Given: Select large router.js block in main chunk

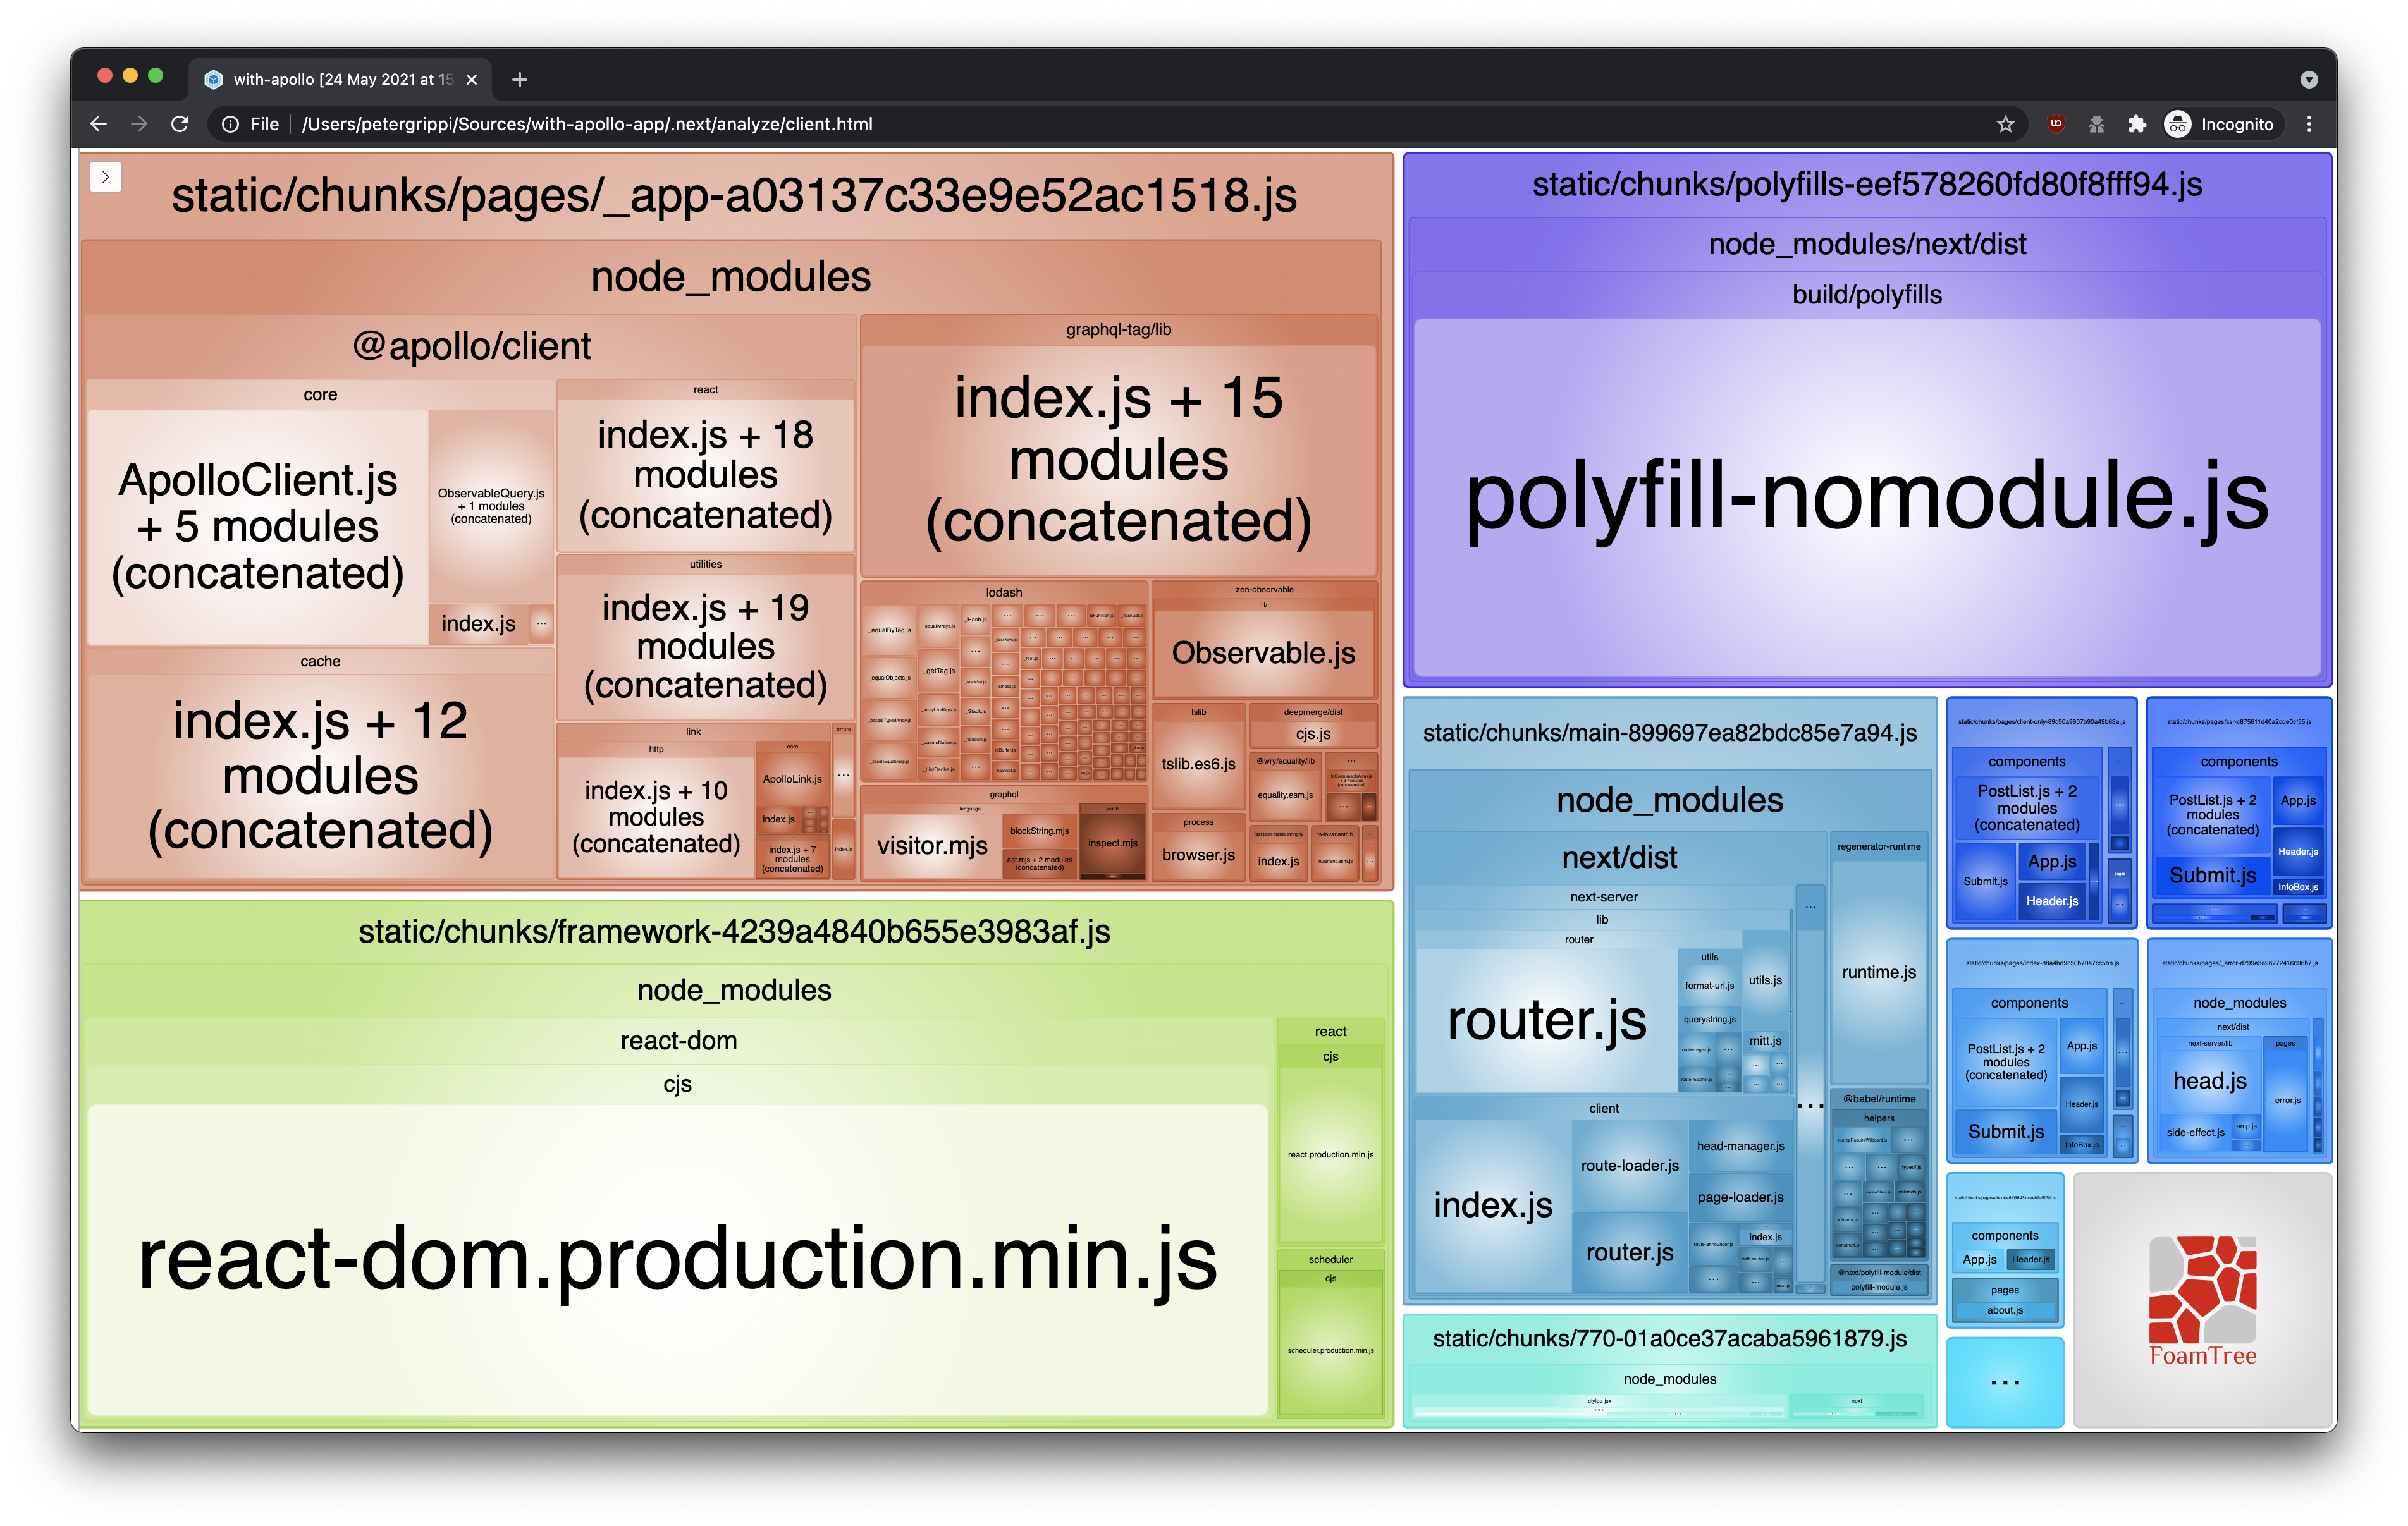Looking at the screenshot, I should coord(1547,1021).
